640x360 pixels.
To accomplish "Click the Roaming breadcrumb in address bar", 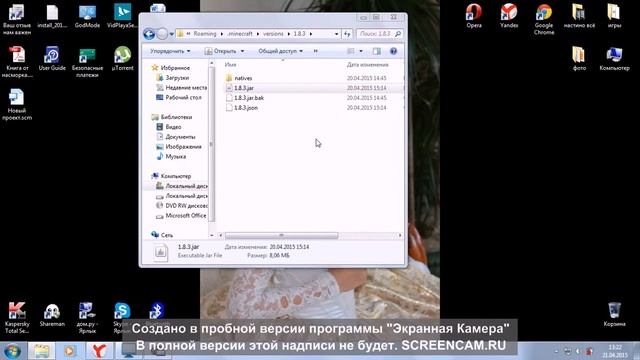I will 205,34.
